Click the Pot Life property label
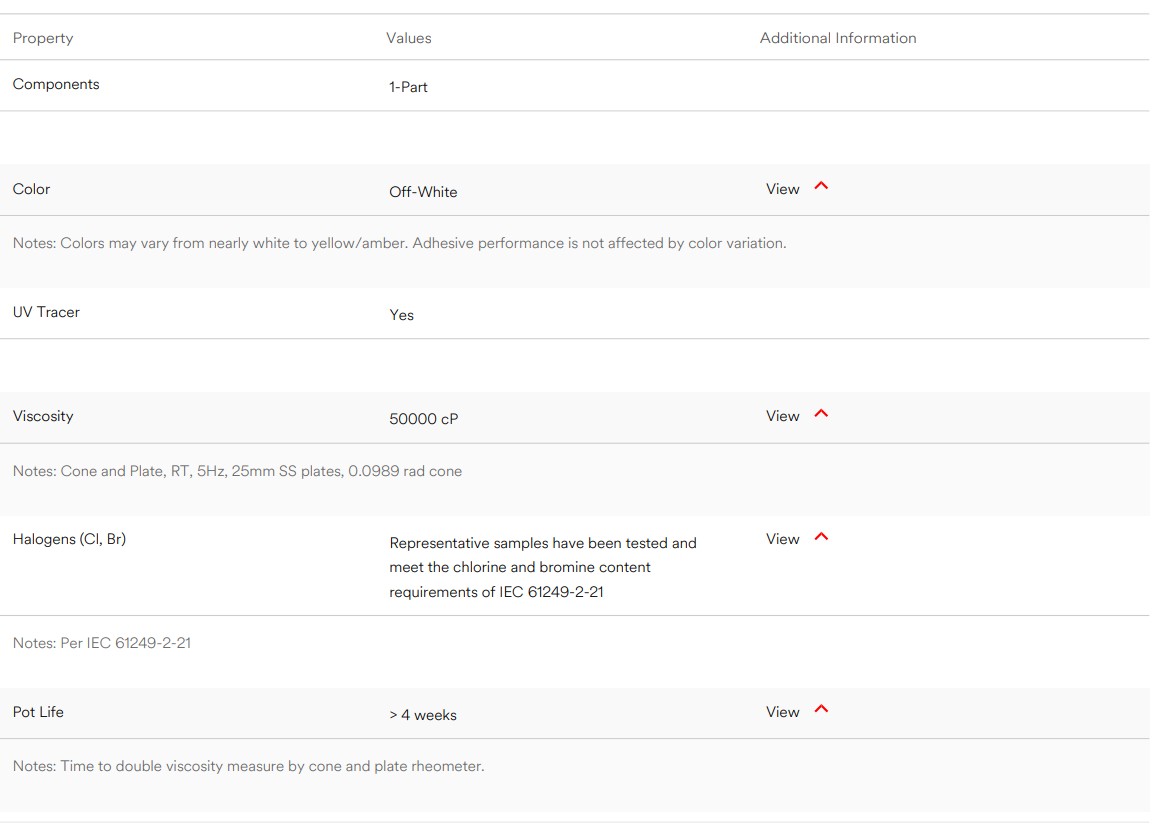The image size is (1155, 824). click(38, 712)
